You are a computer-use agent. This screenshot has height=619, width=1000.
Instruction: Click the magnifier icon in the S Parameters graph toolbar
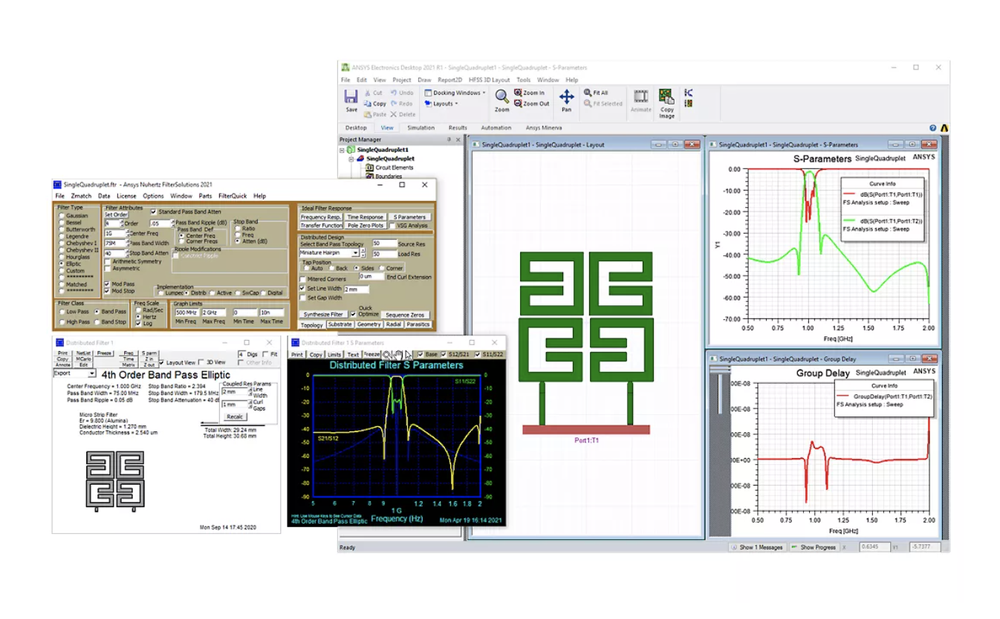click(x=386, y=354)
